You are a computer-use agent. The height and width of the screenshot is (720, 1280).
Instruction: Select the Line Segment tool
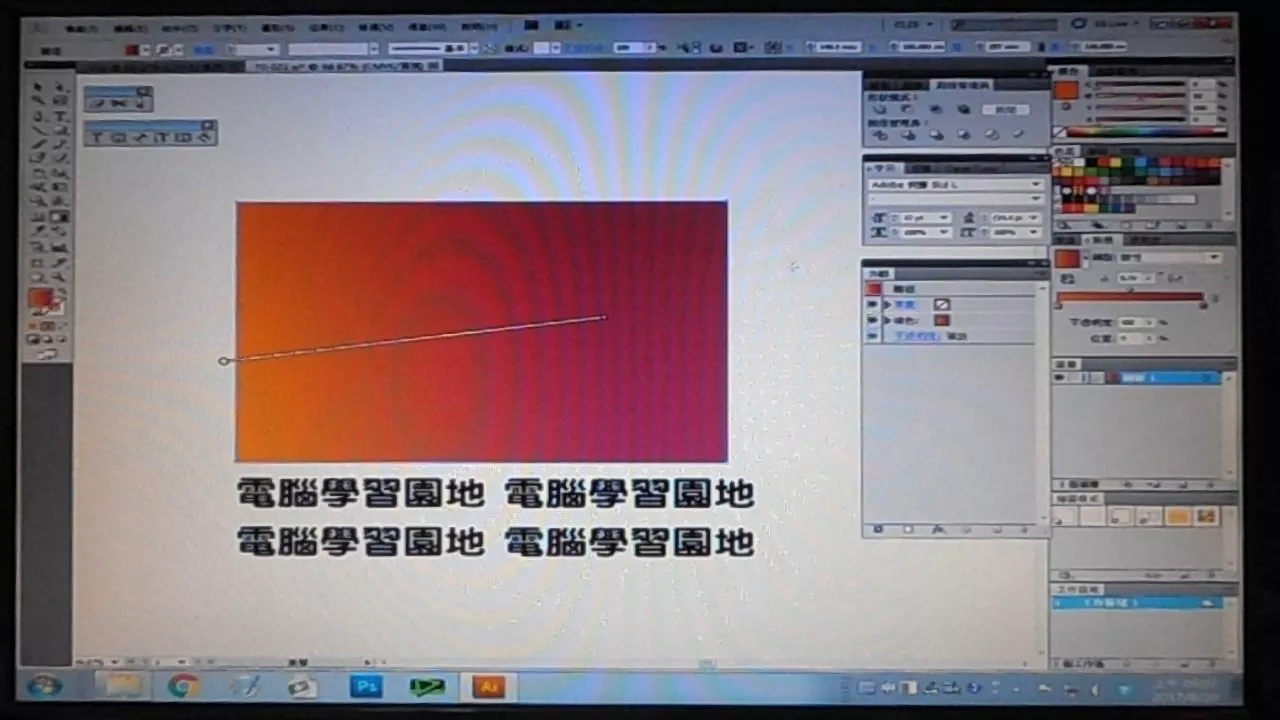coord(39,130)
